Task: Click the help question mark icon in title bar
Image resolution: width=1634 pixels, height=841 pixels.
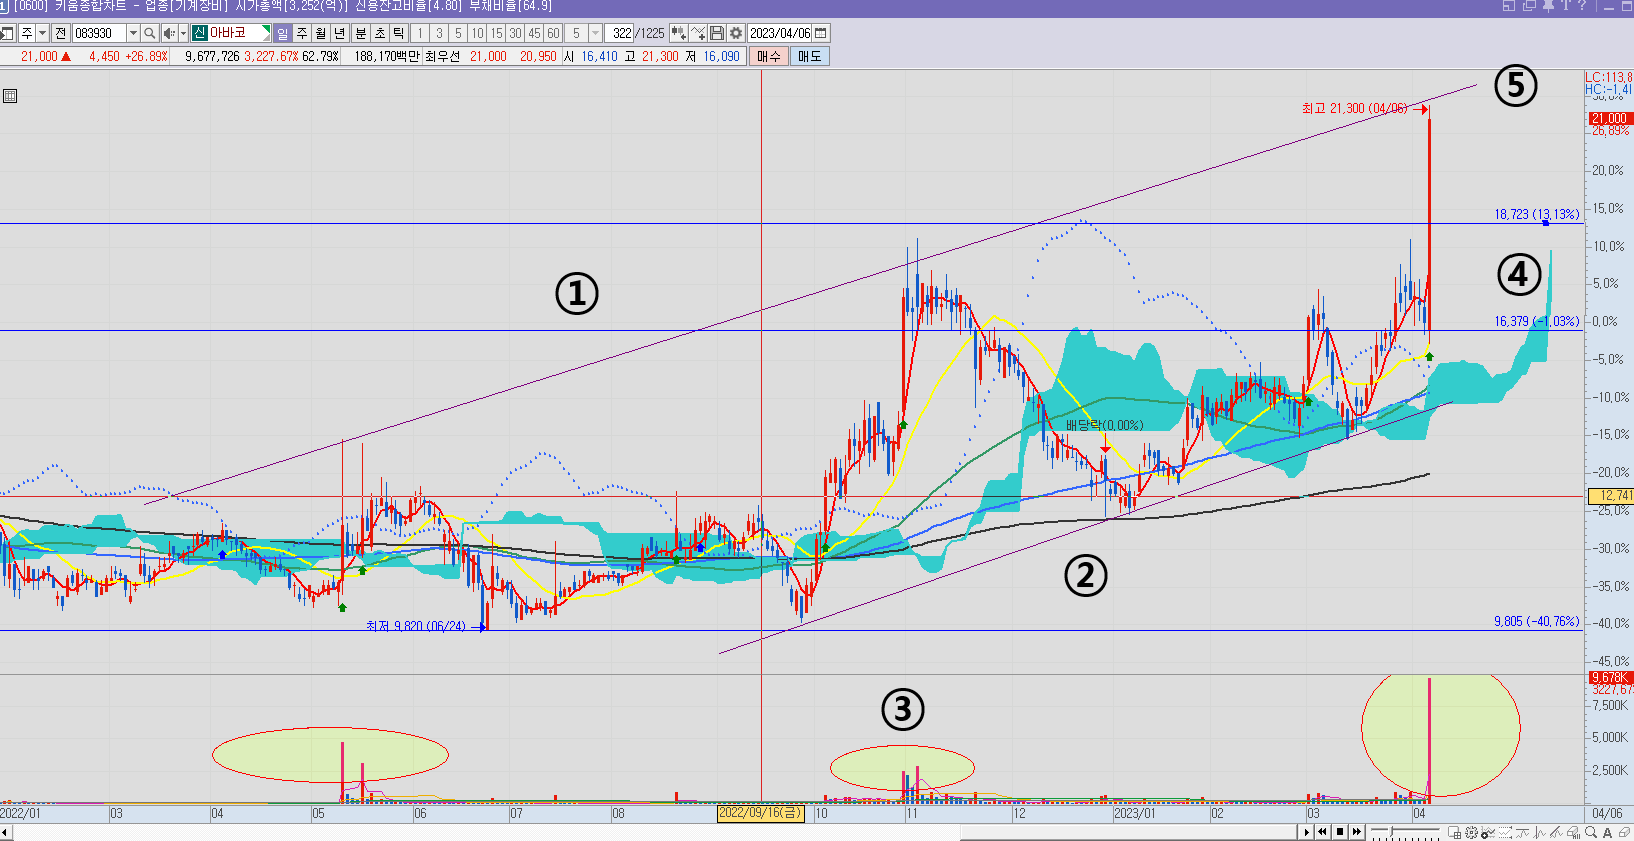Action: pos(1582,6)
